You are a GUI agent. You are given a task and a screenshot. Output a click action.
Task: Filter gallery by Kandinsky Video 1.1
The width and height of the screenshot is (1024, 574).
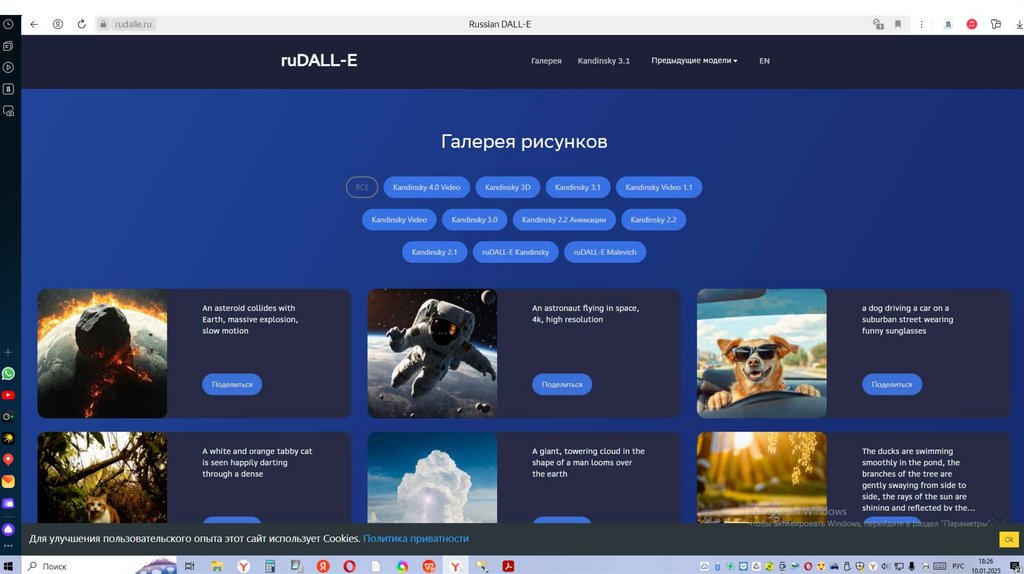(659, 187)
